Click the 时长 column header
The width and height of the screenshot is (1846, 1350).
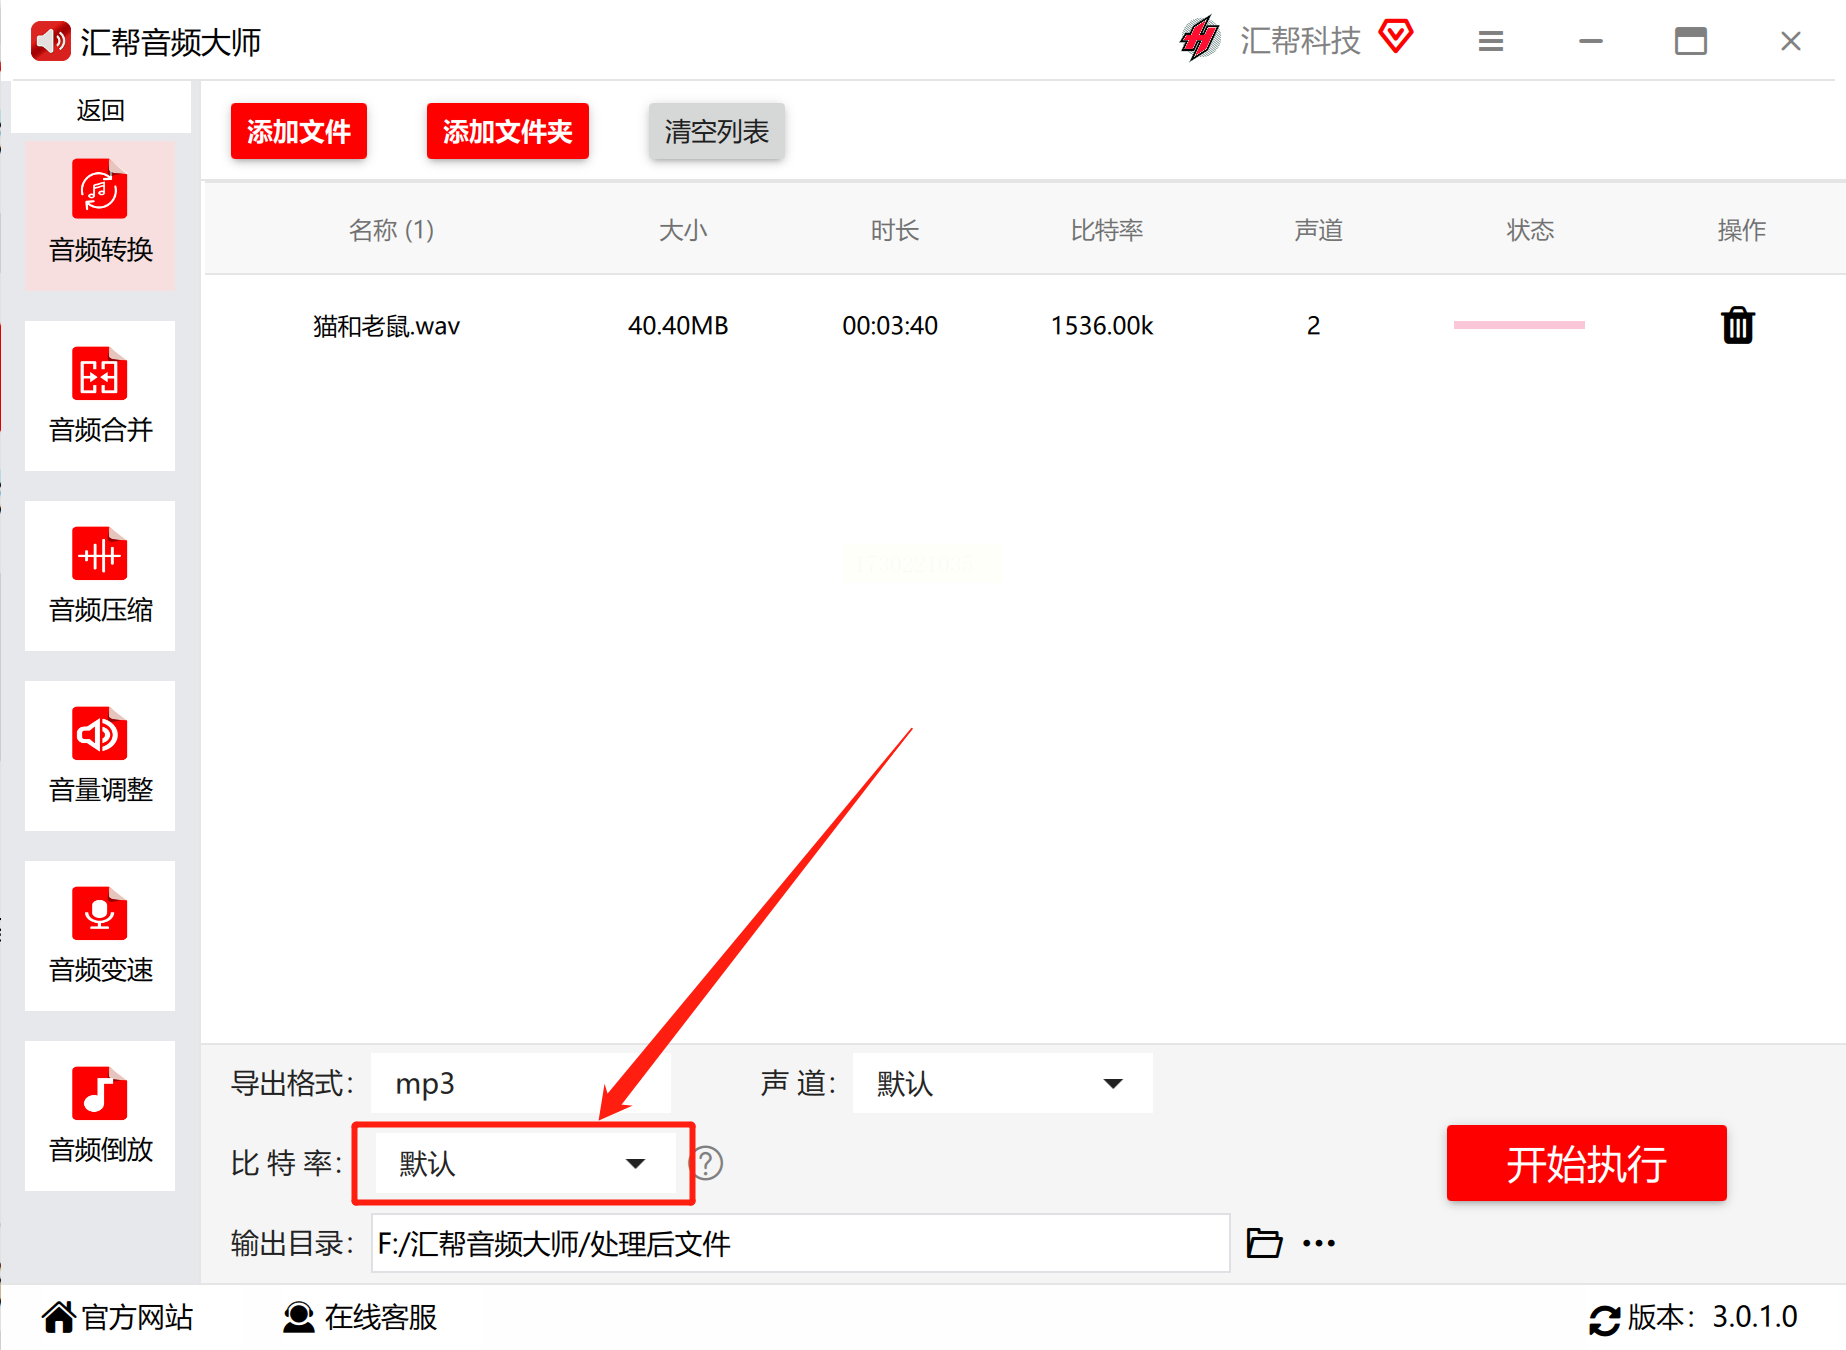[894, 230]
